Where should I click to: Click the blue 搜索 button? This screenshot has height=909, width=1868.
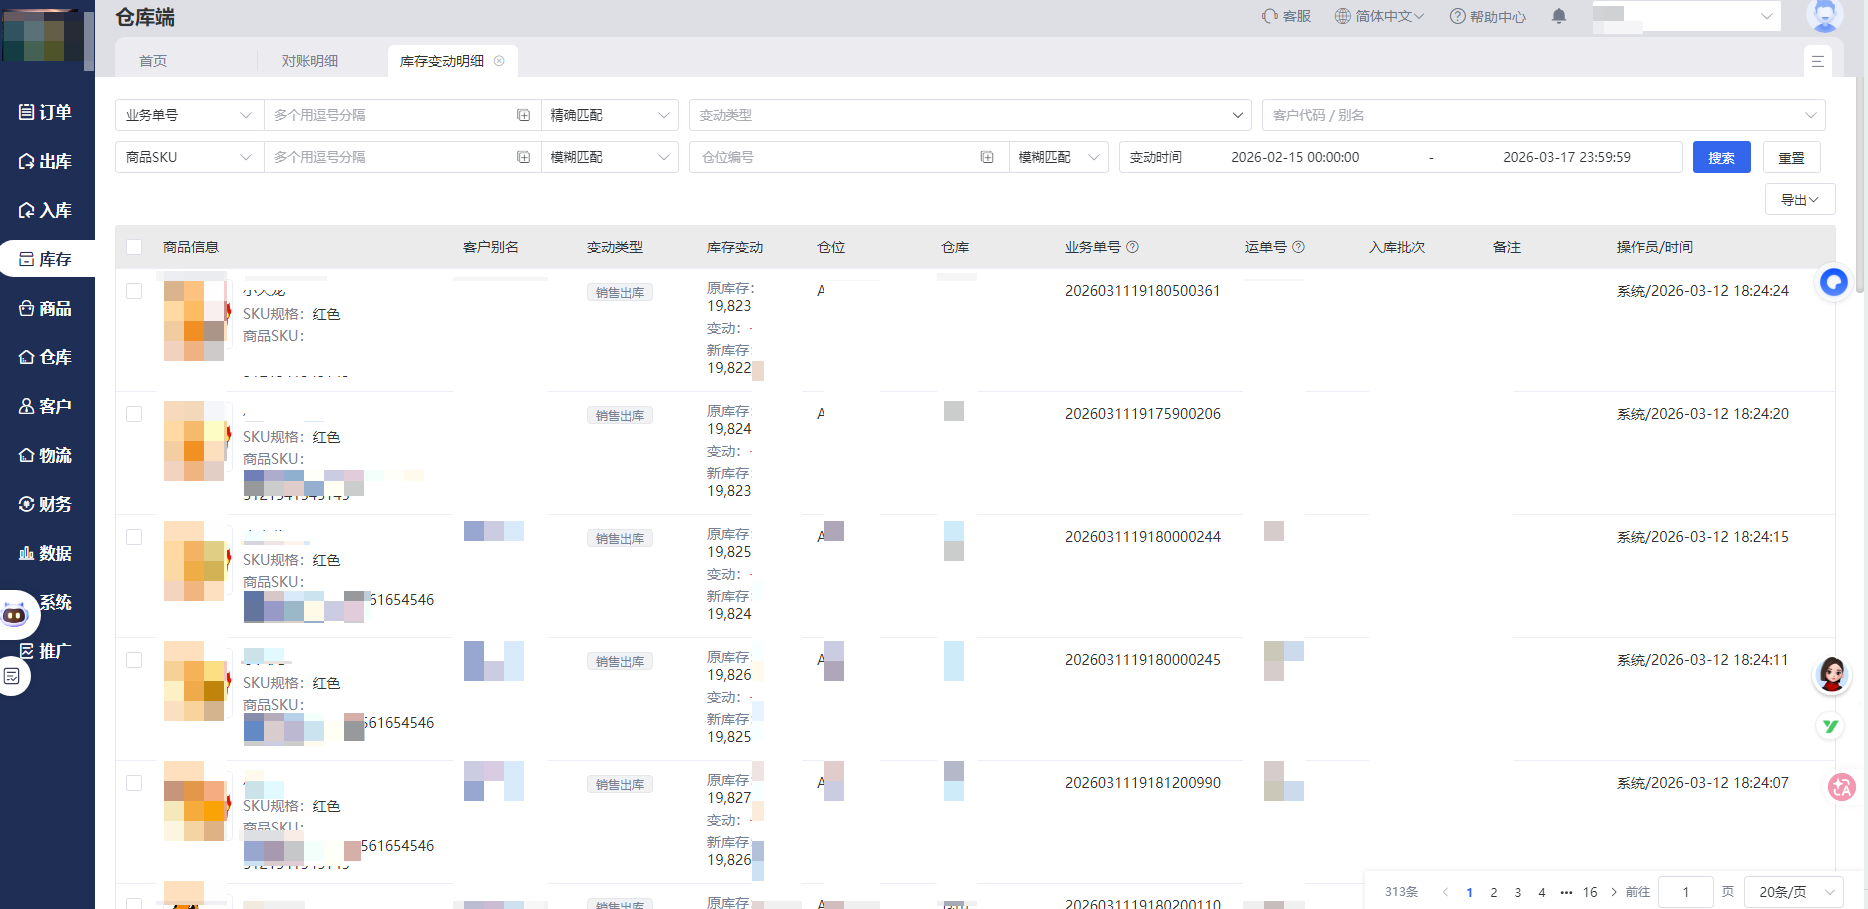(1720, 157)
